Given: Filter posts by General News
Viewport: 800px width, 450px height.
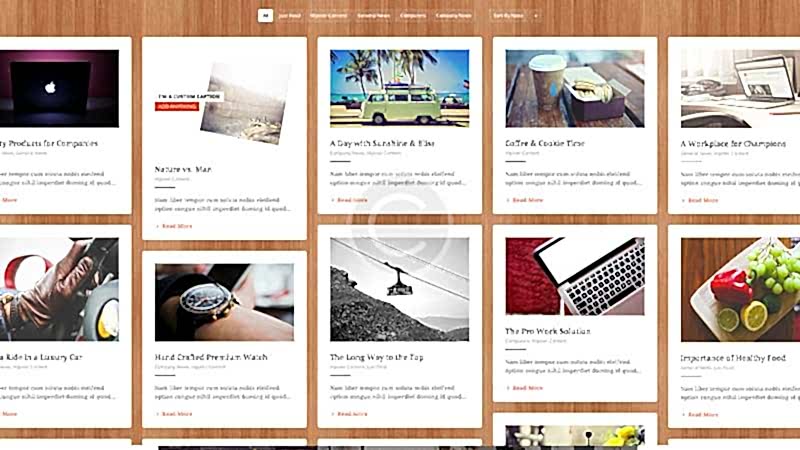Looking at the screenshot, I should pyautogui.click(x=373, y=16).
